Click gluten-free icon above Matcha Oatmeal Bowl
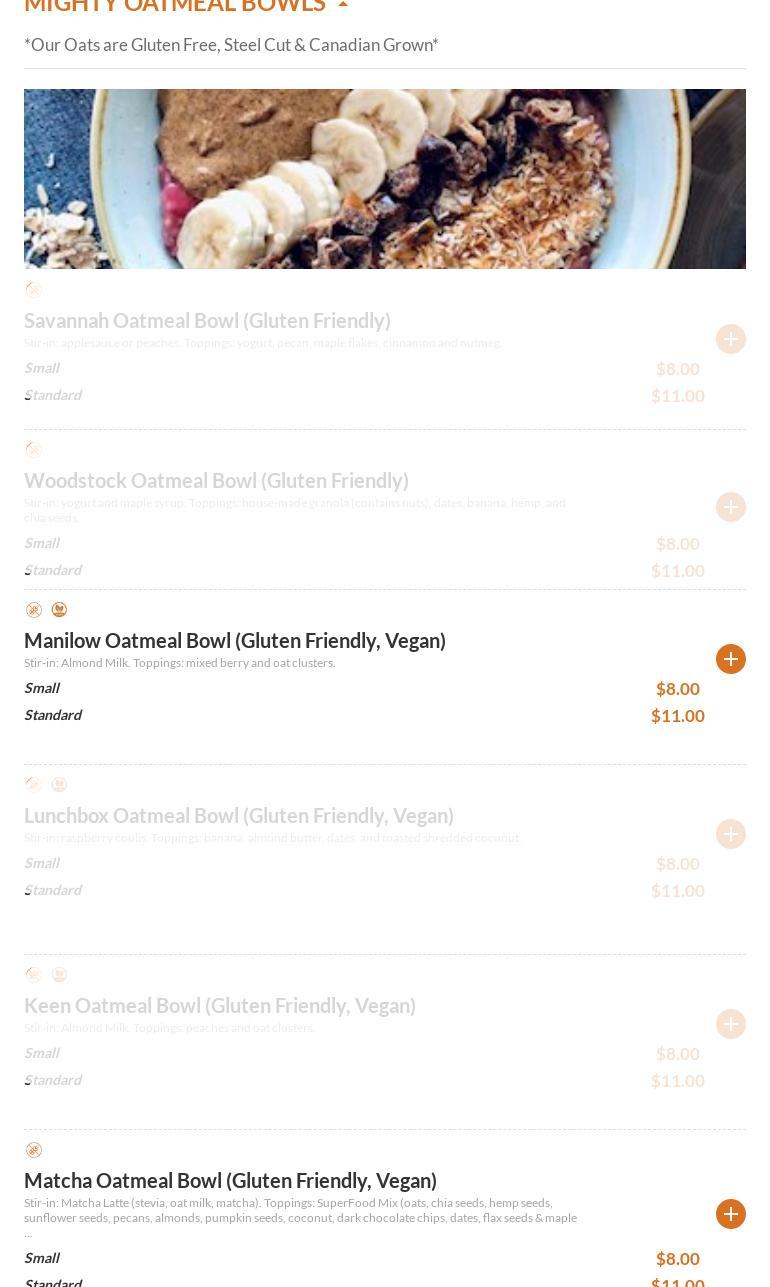Viewport: 770px width, 1287px height. click(34, 1150)
